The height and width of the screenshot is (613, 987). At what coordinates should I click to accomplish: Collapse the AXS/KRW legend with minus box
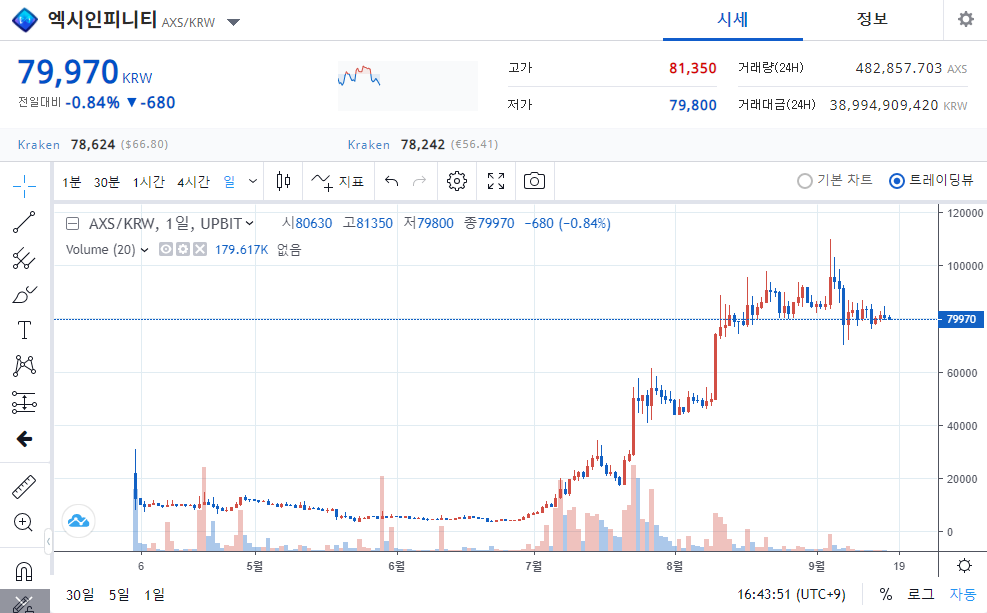coord(72,223)
